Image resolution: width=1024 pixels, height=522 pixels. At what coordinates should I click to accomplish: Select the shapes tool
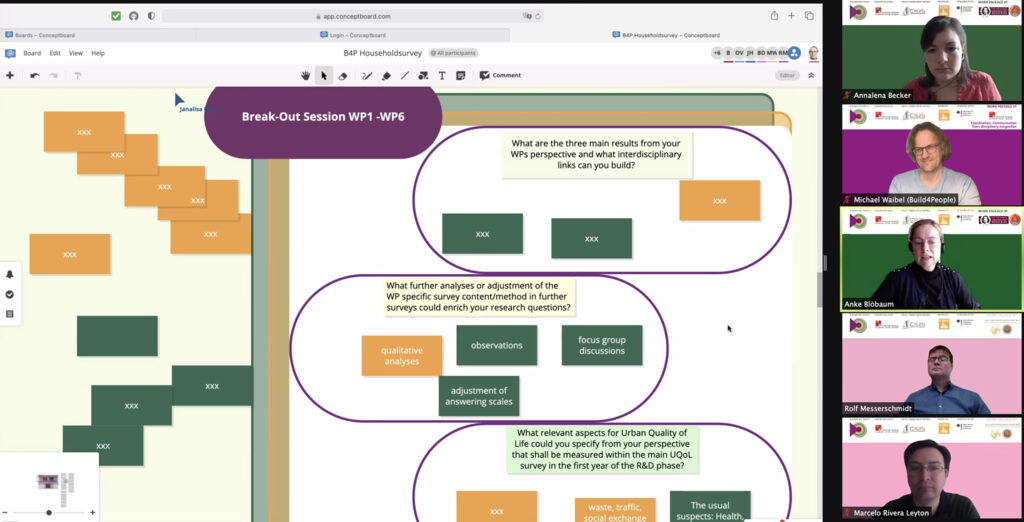[423, 76]
